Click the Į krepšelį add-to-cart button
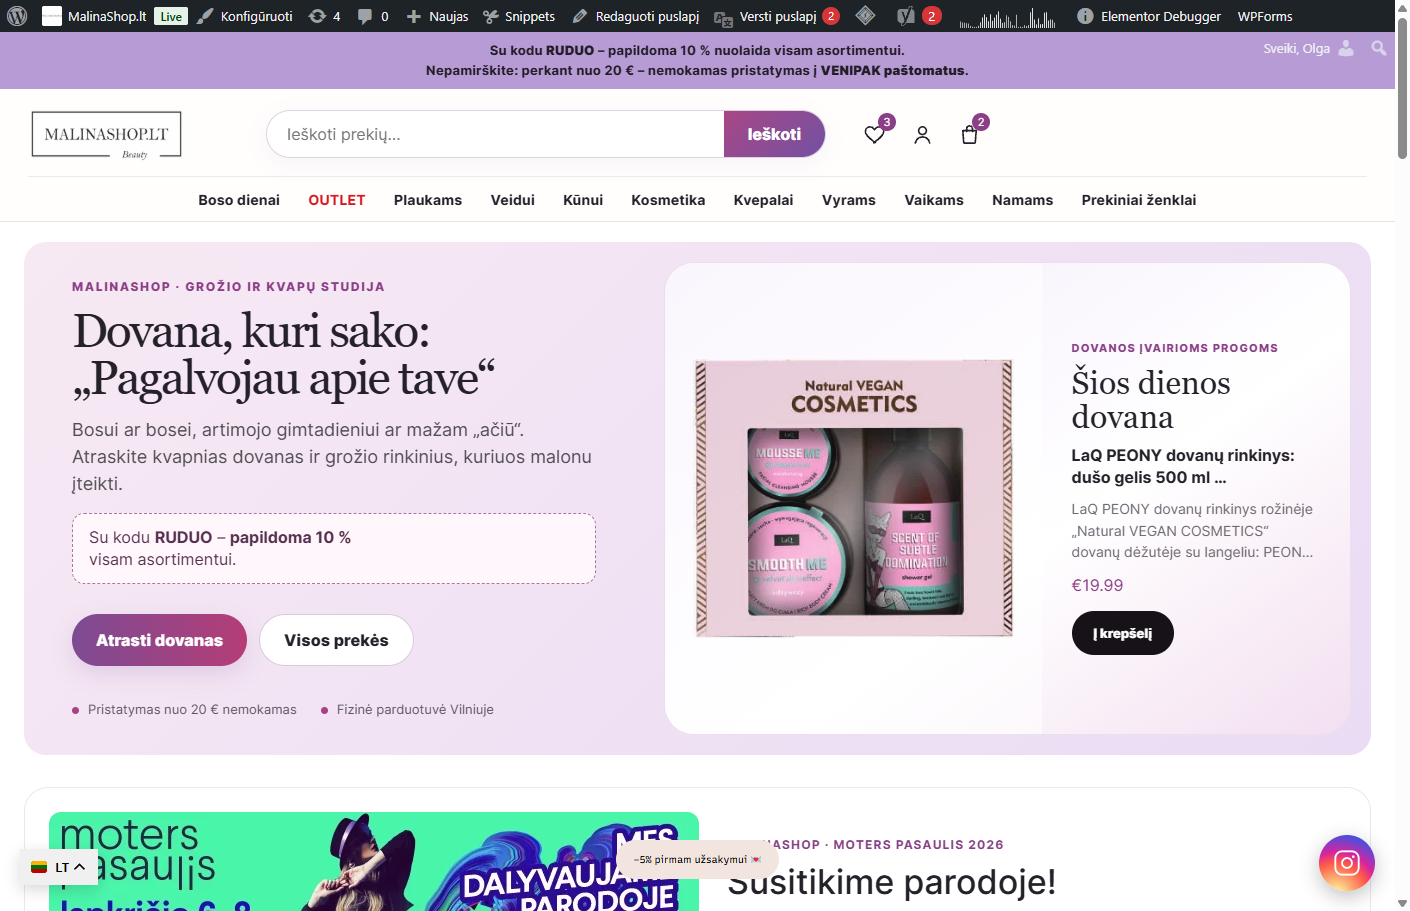 (1123, 633)
